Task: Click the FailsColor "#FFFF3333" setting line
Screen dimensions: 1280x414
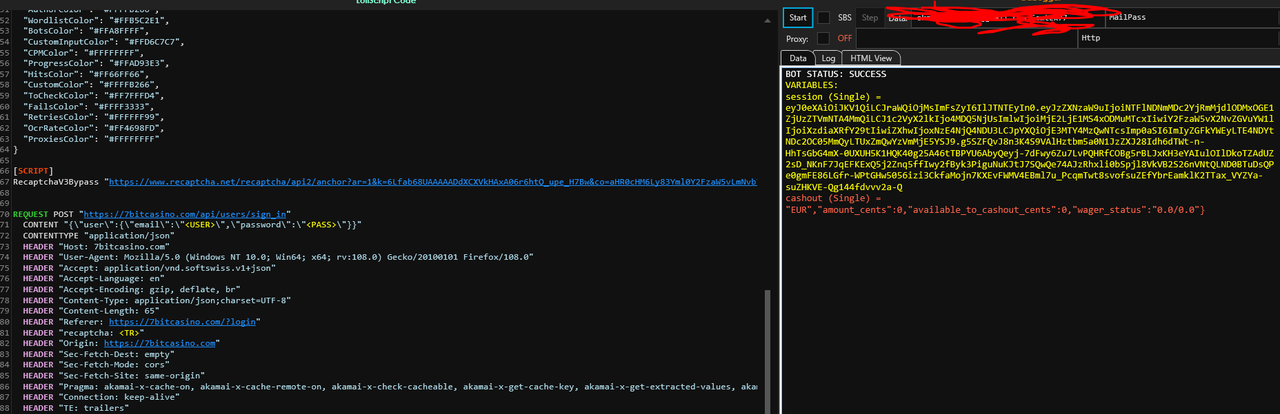Action: (x=89, y=106)
